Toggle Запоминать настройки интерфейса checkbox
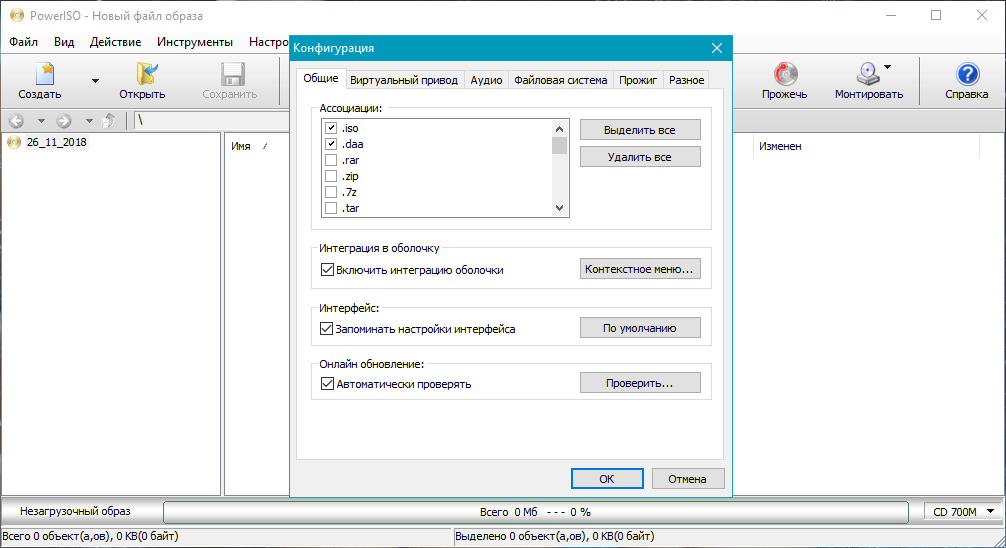This screenshot has height=548, width=1006. tap(326, 328)
